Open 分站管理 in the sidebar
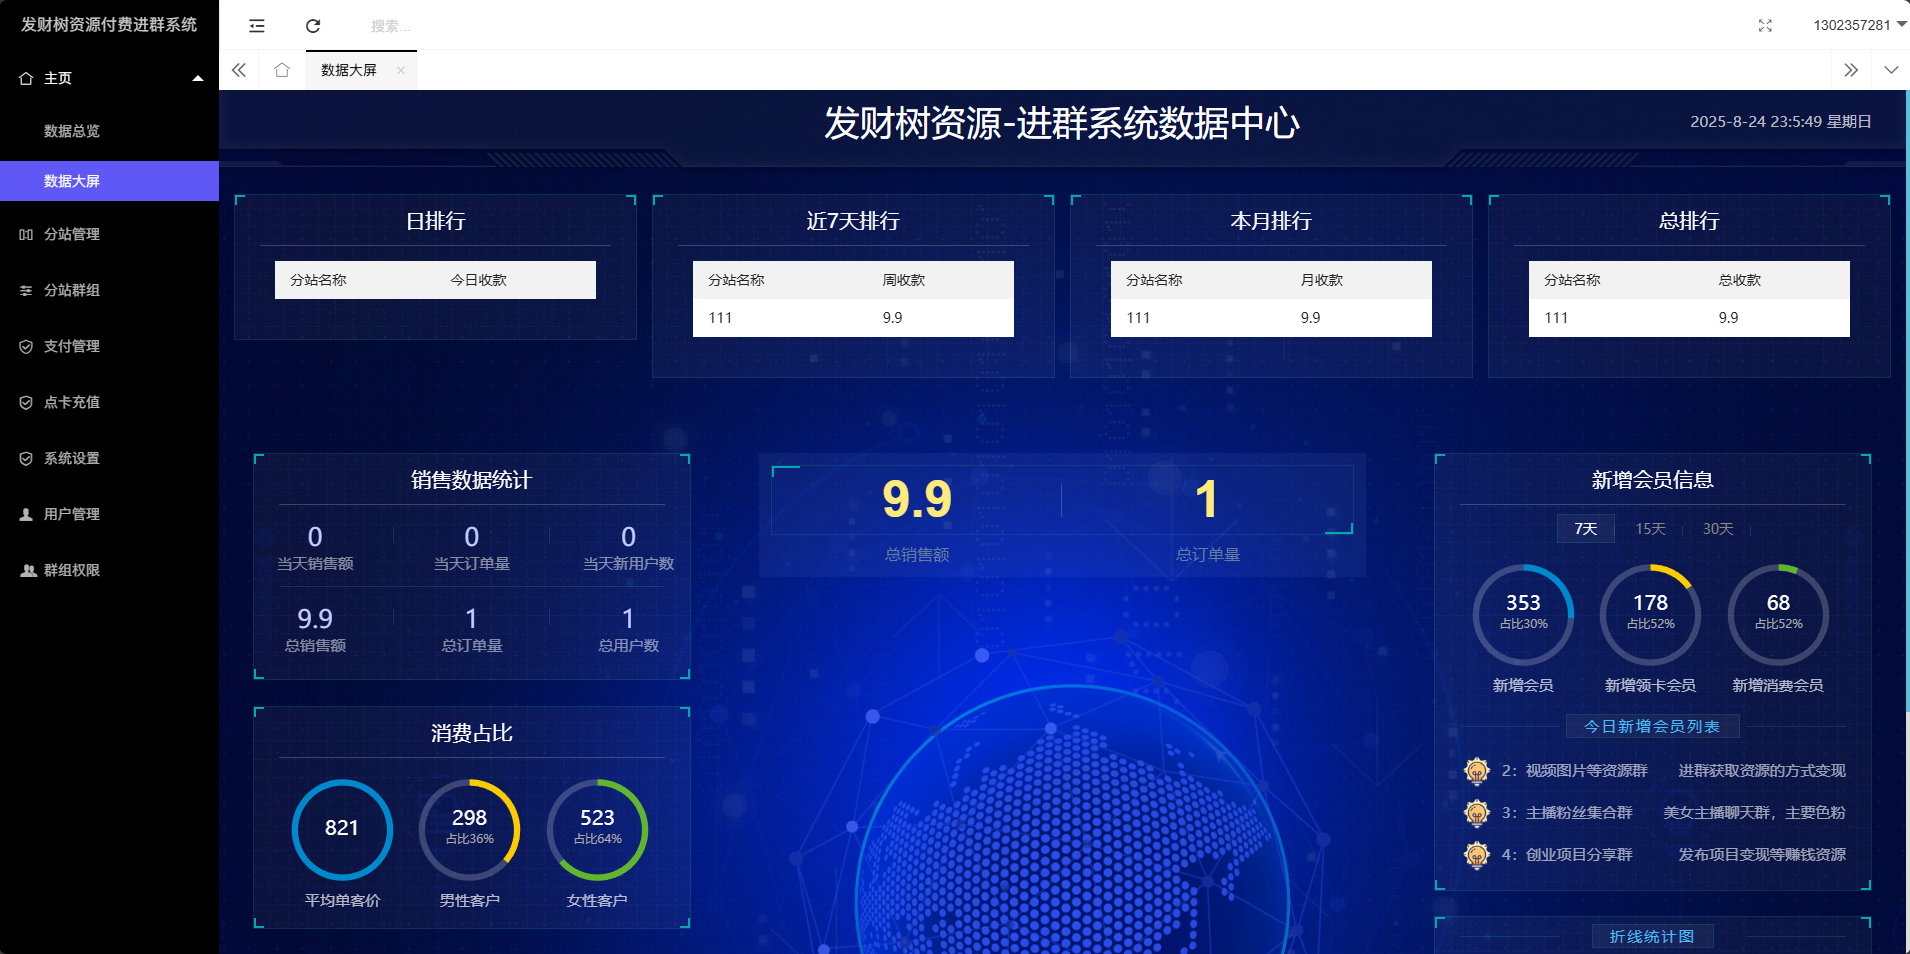This screenshot has height=954, width=1910. [72, 234]
